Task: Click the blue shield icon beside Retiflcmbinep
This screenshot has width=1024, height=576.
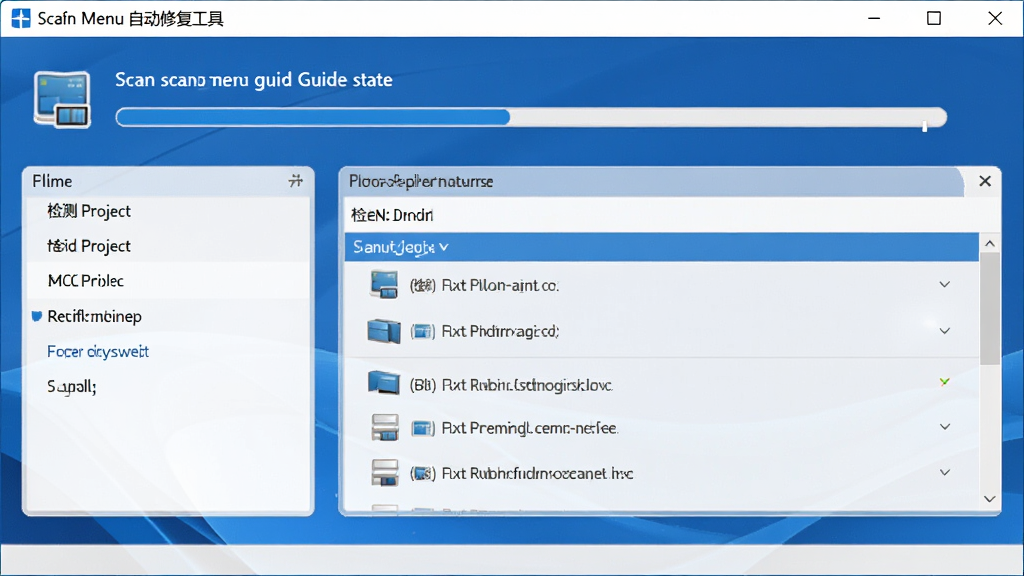Action: coord(37,317)
